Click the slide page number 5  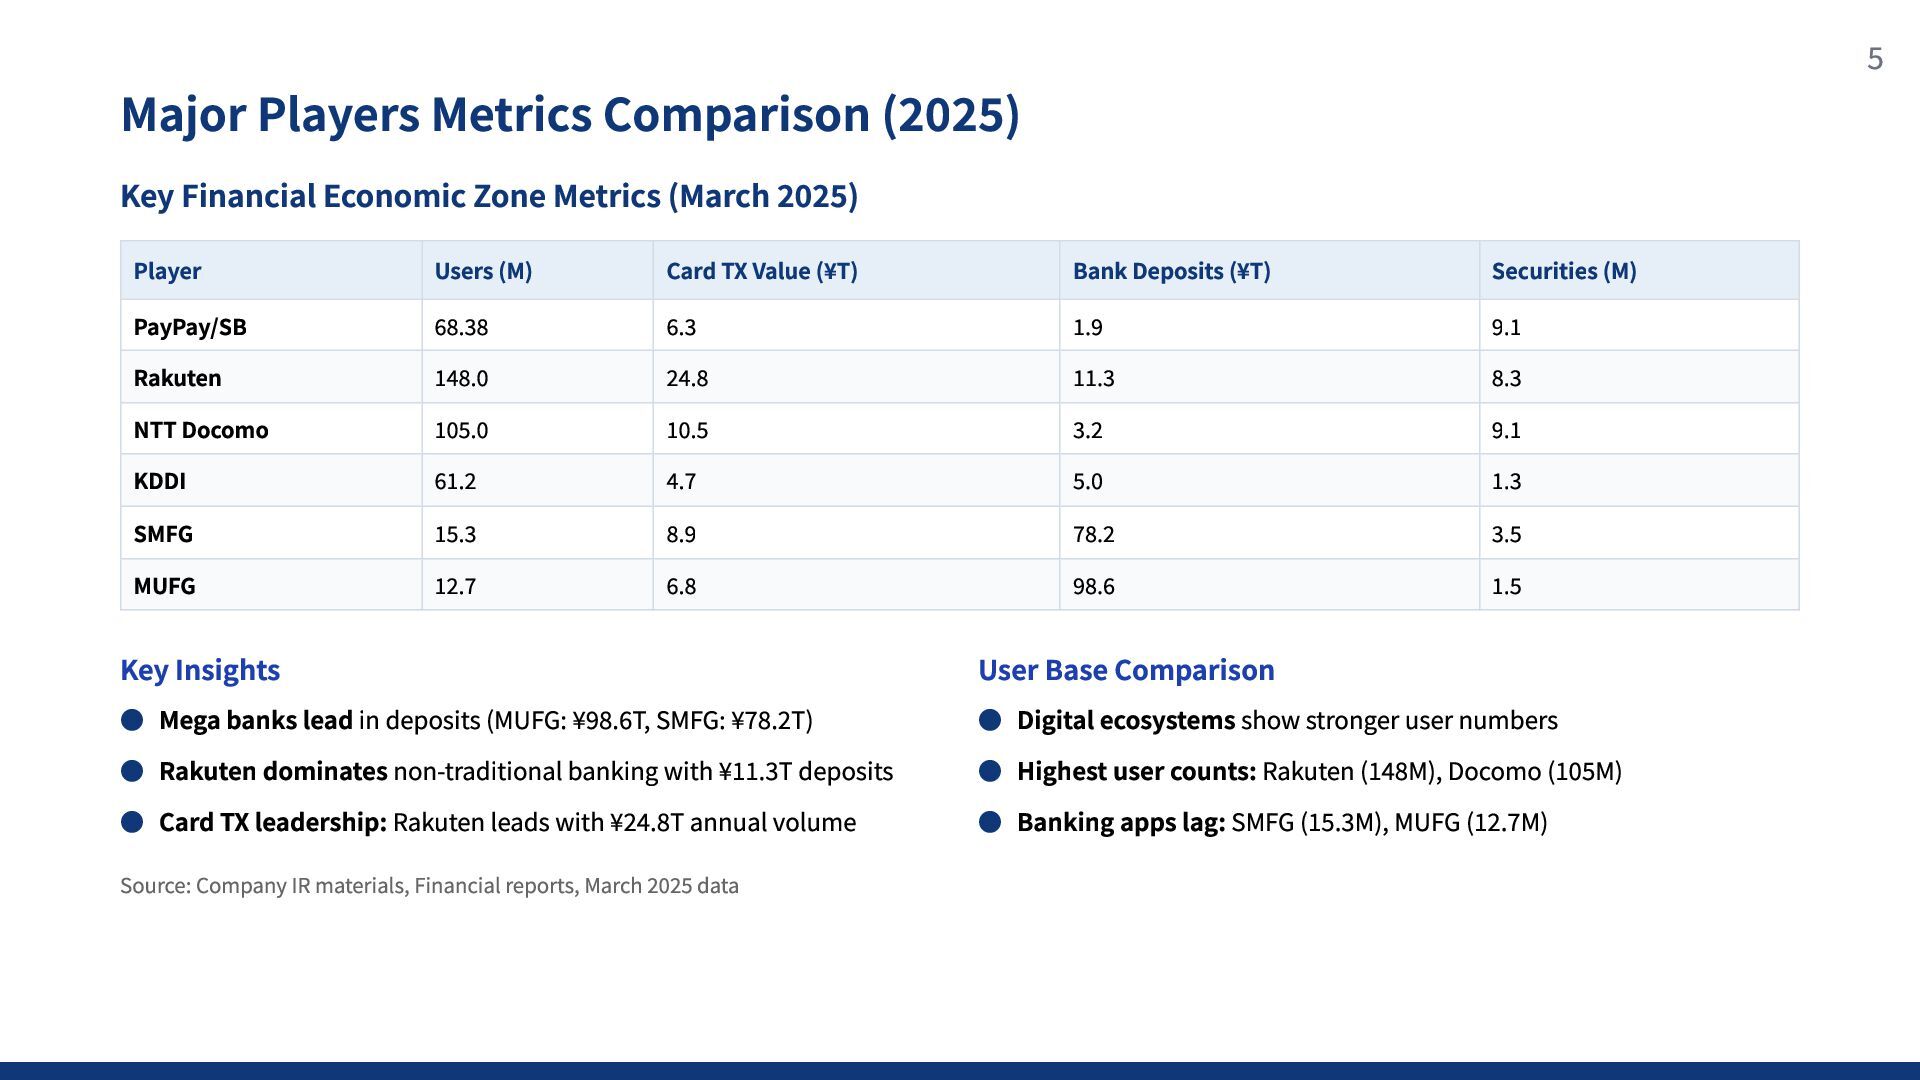click(1874, 59)
